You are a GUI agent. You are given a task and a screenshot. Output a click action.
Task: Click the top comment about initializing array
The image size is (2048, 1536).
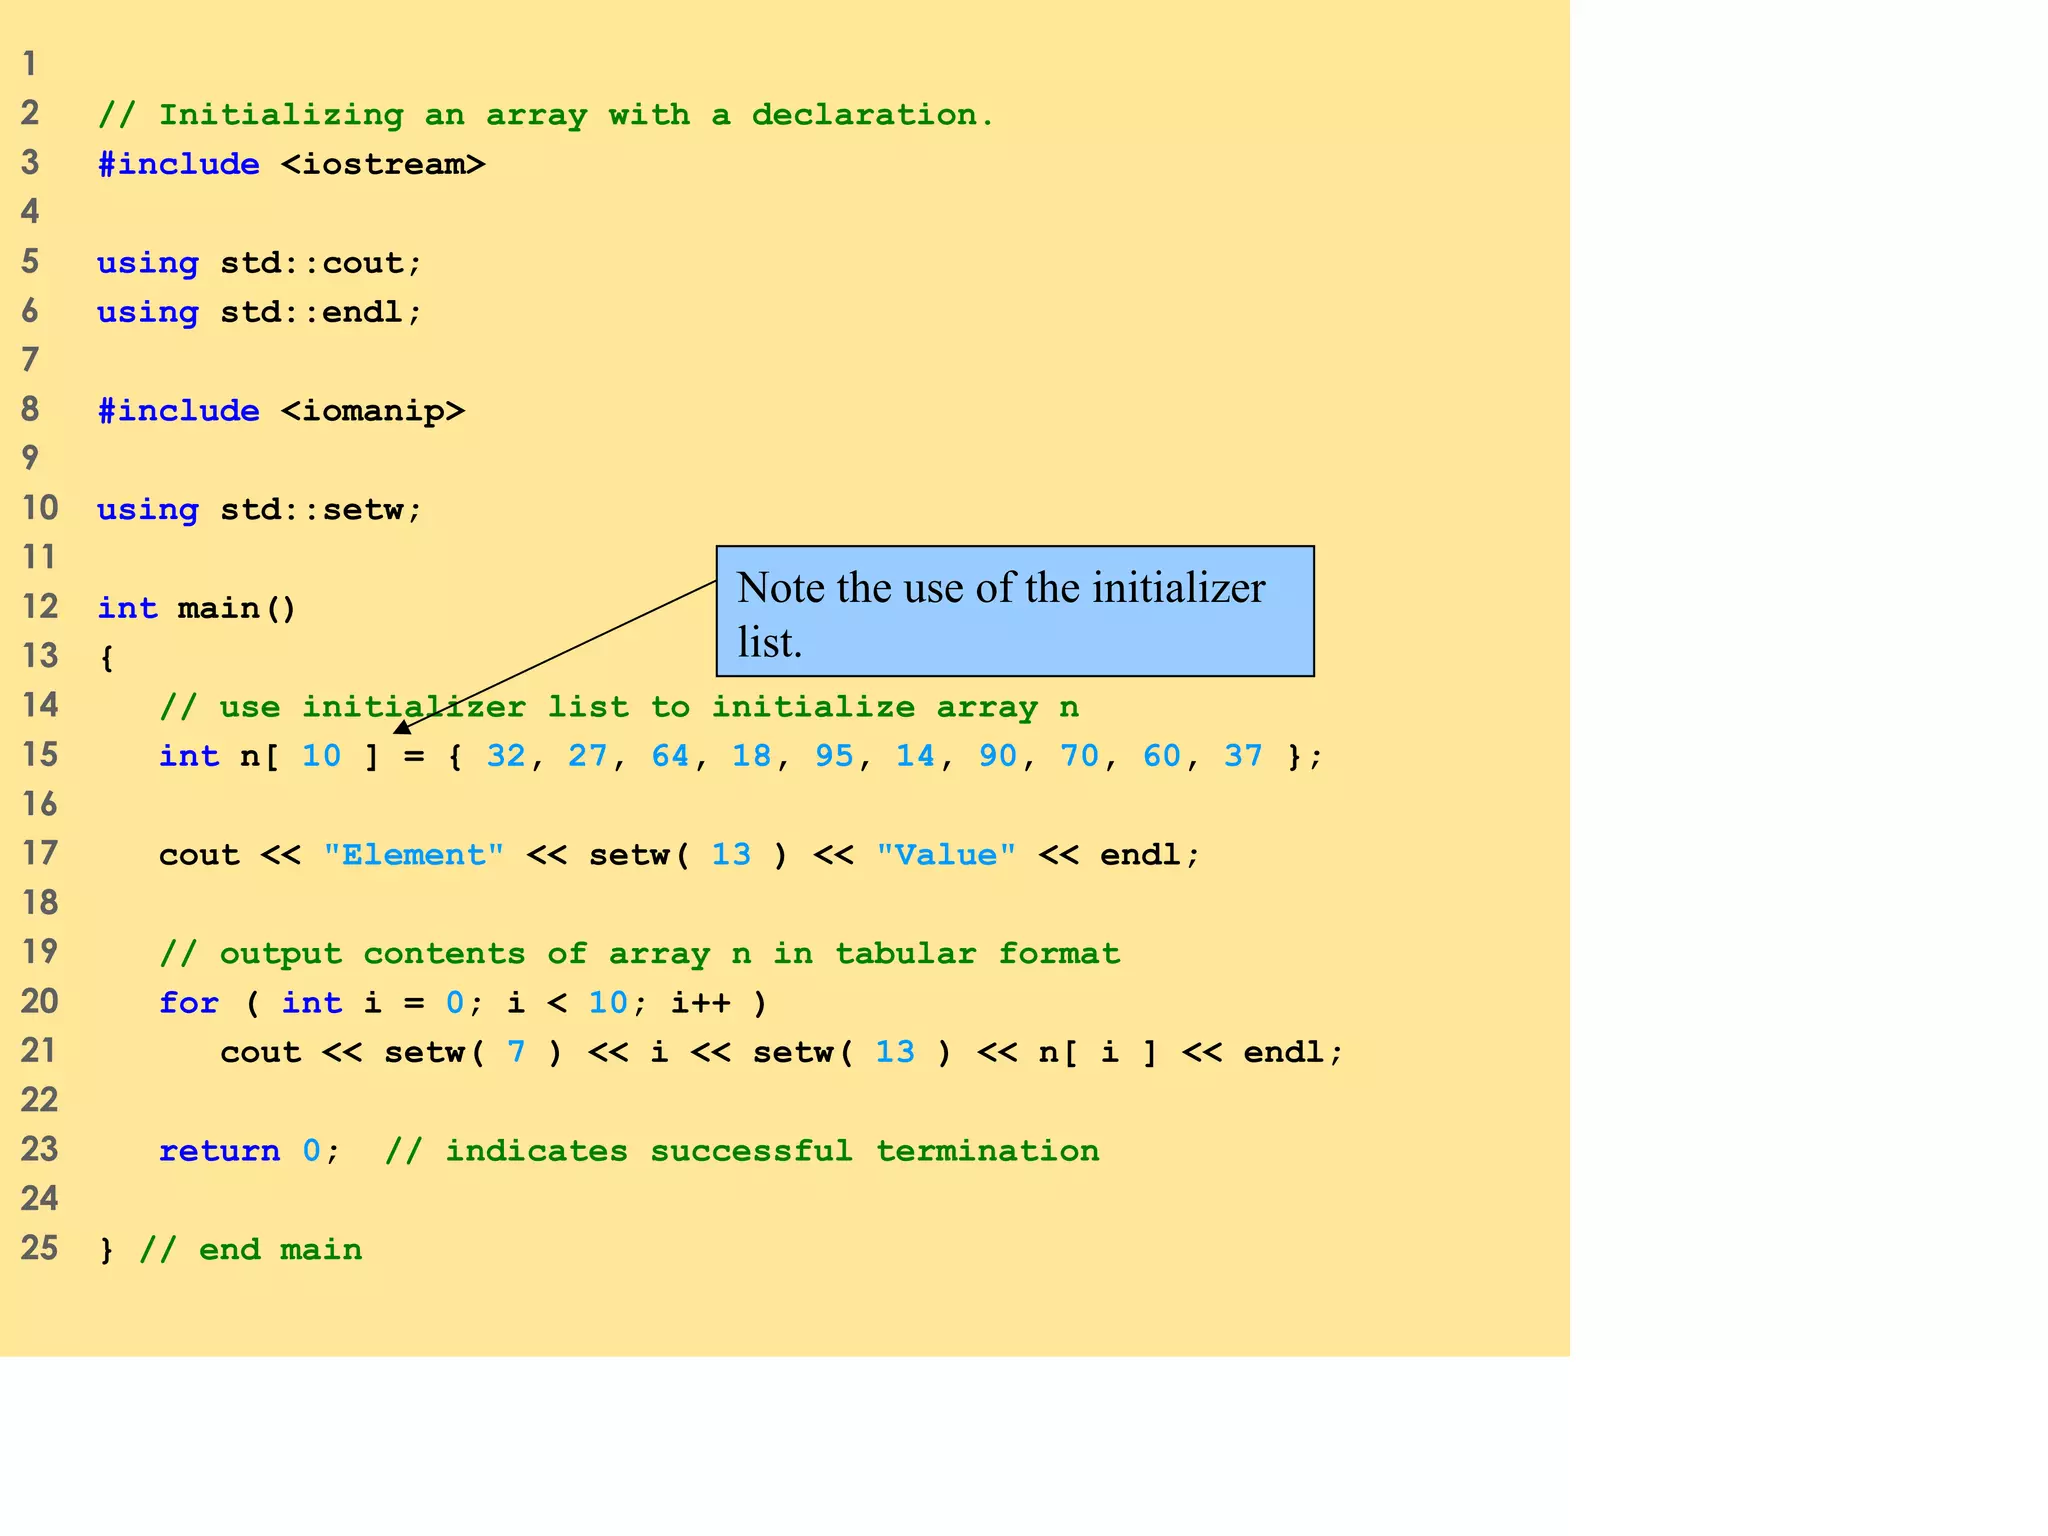546,115
